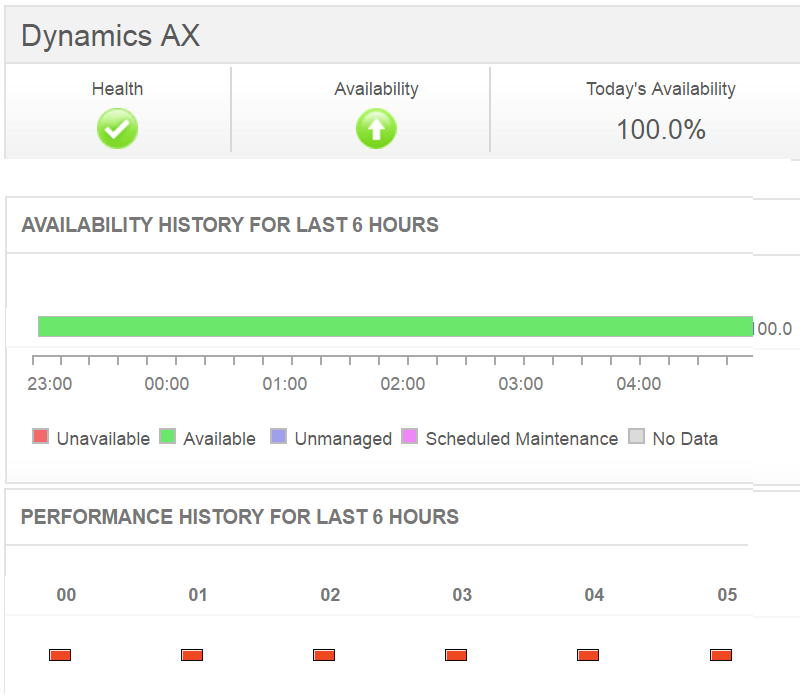Click the No Data legend label
Image resolution: width=800 pixels, height=700 pixels.
(685, 439)
